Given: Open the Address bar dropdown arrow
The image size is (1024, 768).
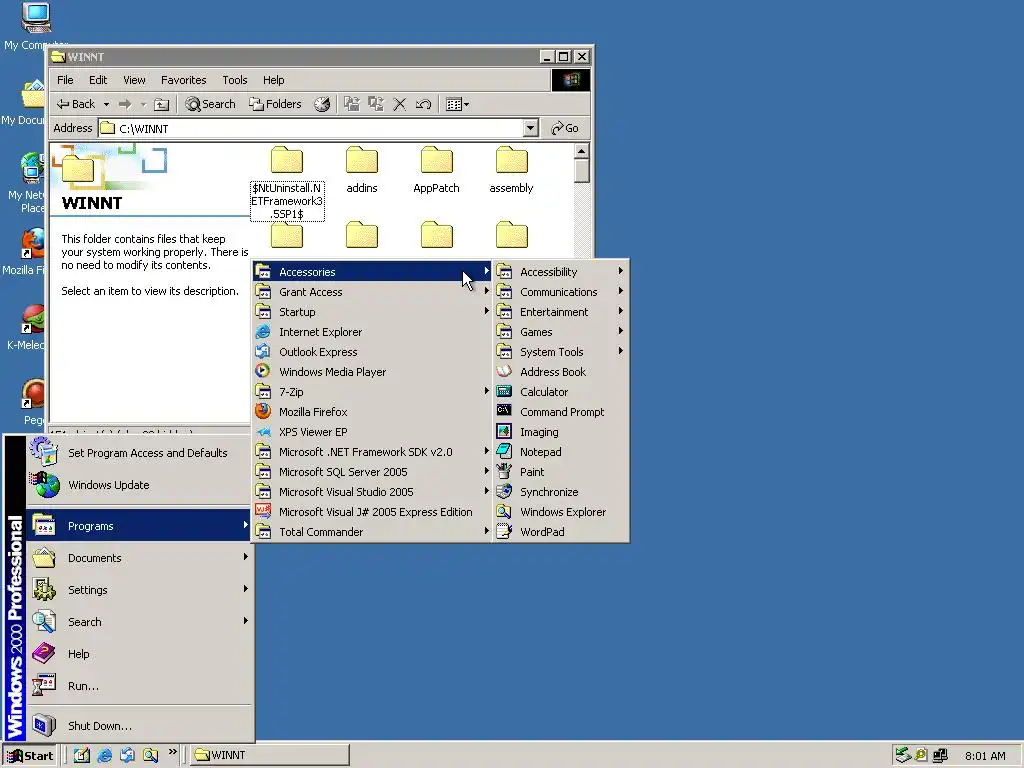Looking at the screenshot, I should click(x=531, y=129).
